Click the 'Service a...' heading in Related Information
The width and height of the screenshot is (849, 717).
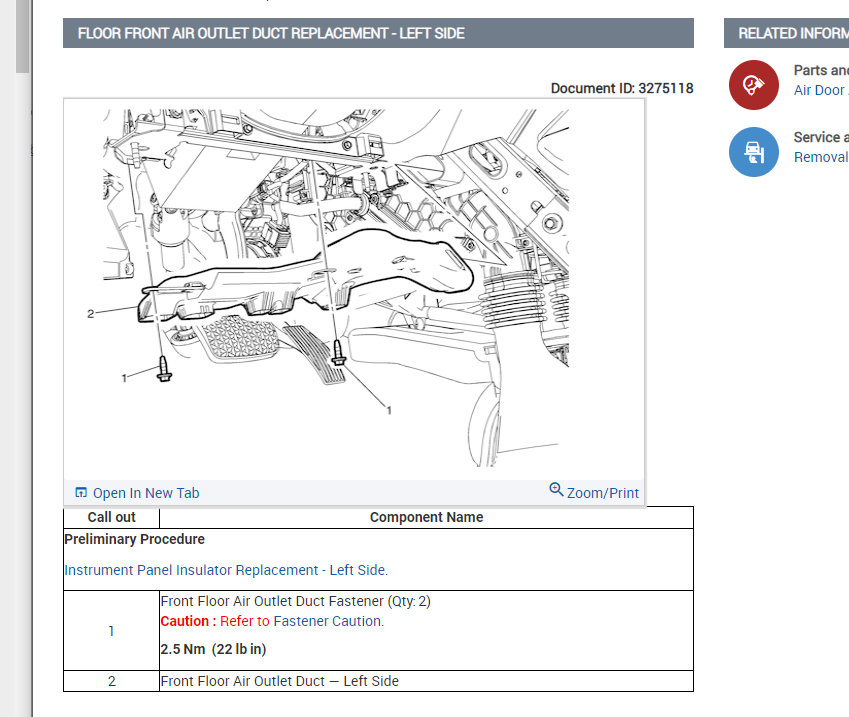pos(821,138)
